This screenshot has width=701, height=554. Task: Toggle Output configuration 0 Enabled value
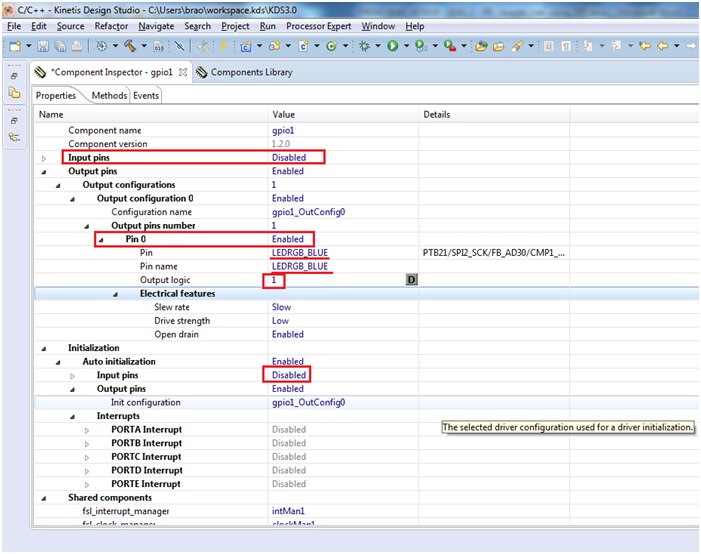[x=287, y=199]
